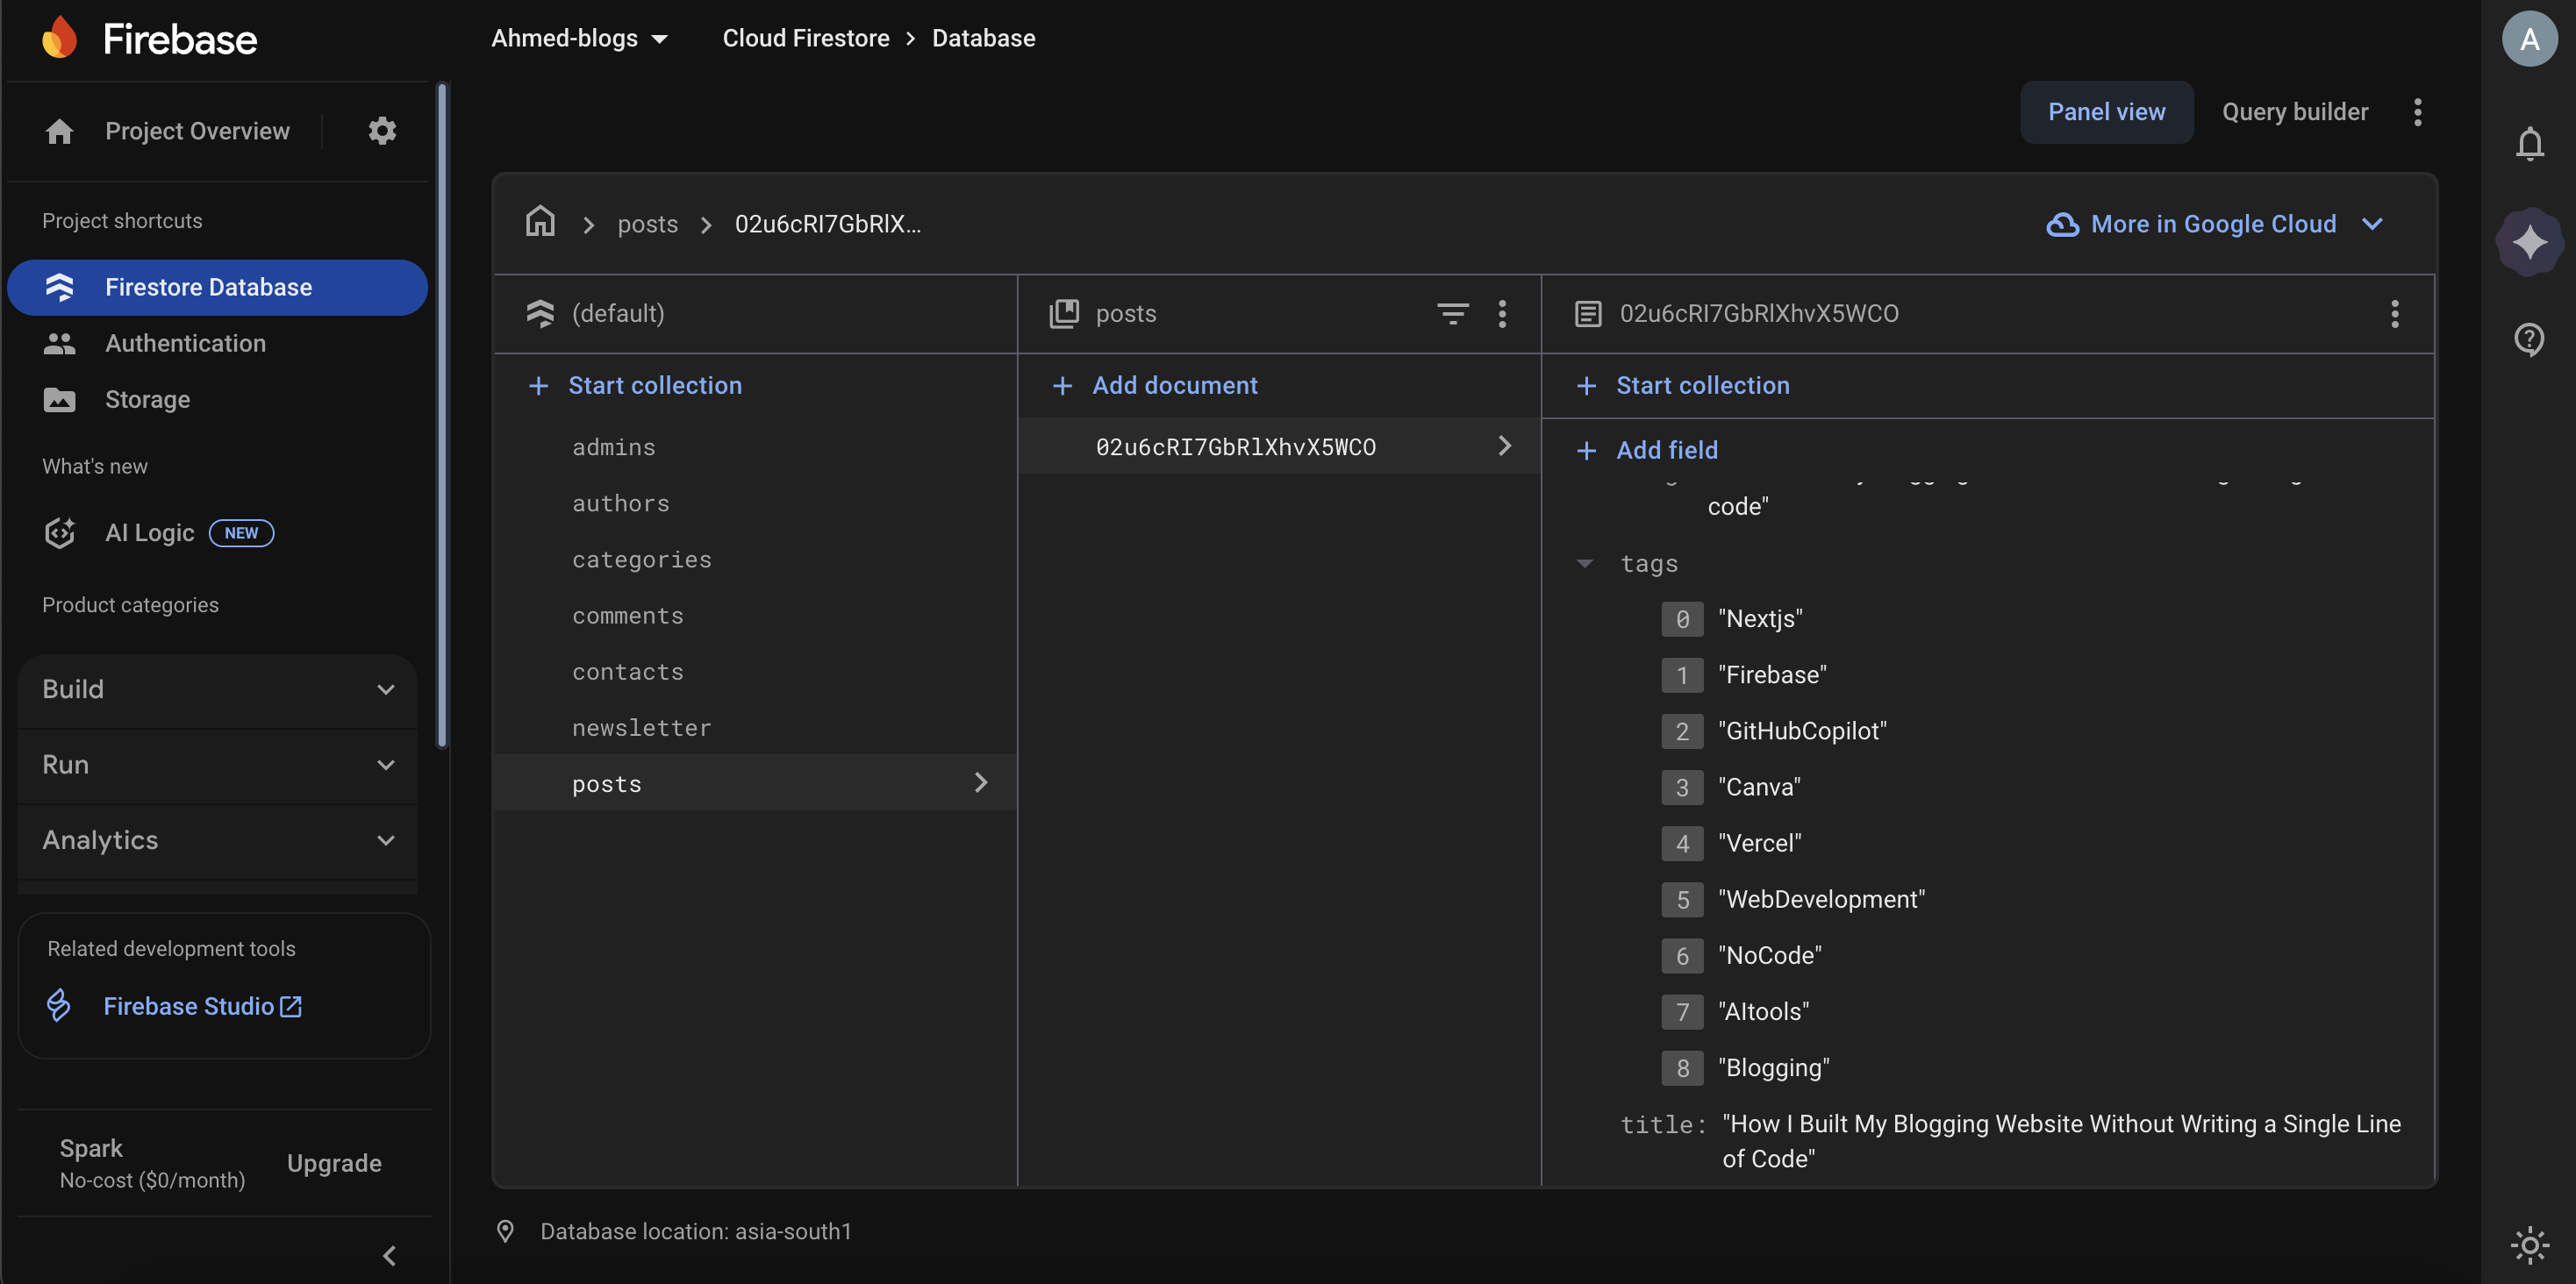Viewport: 2576px width, 1284px height.
Task: Click the posts breadcrumb
Action: click(x=648, y=224)
